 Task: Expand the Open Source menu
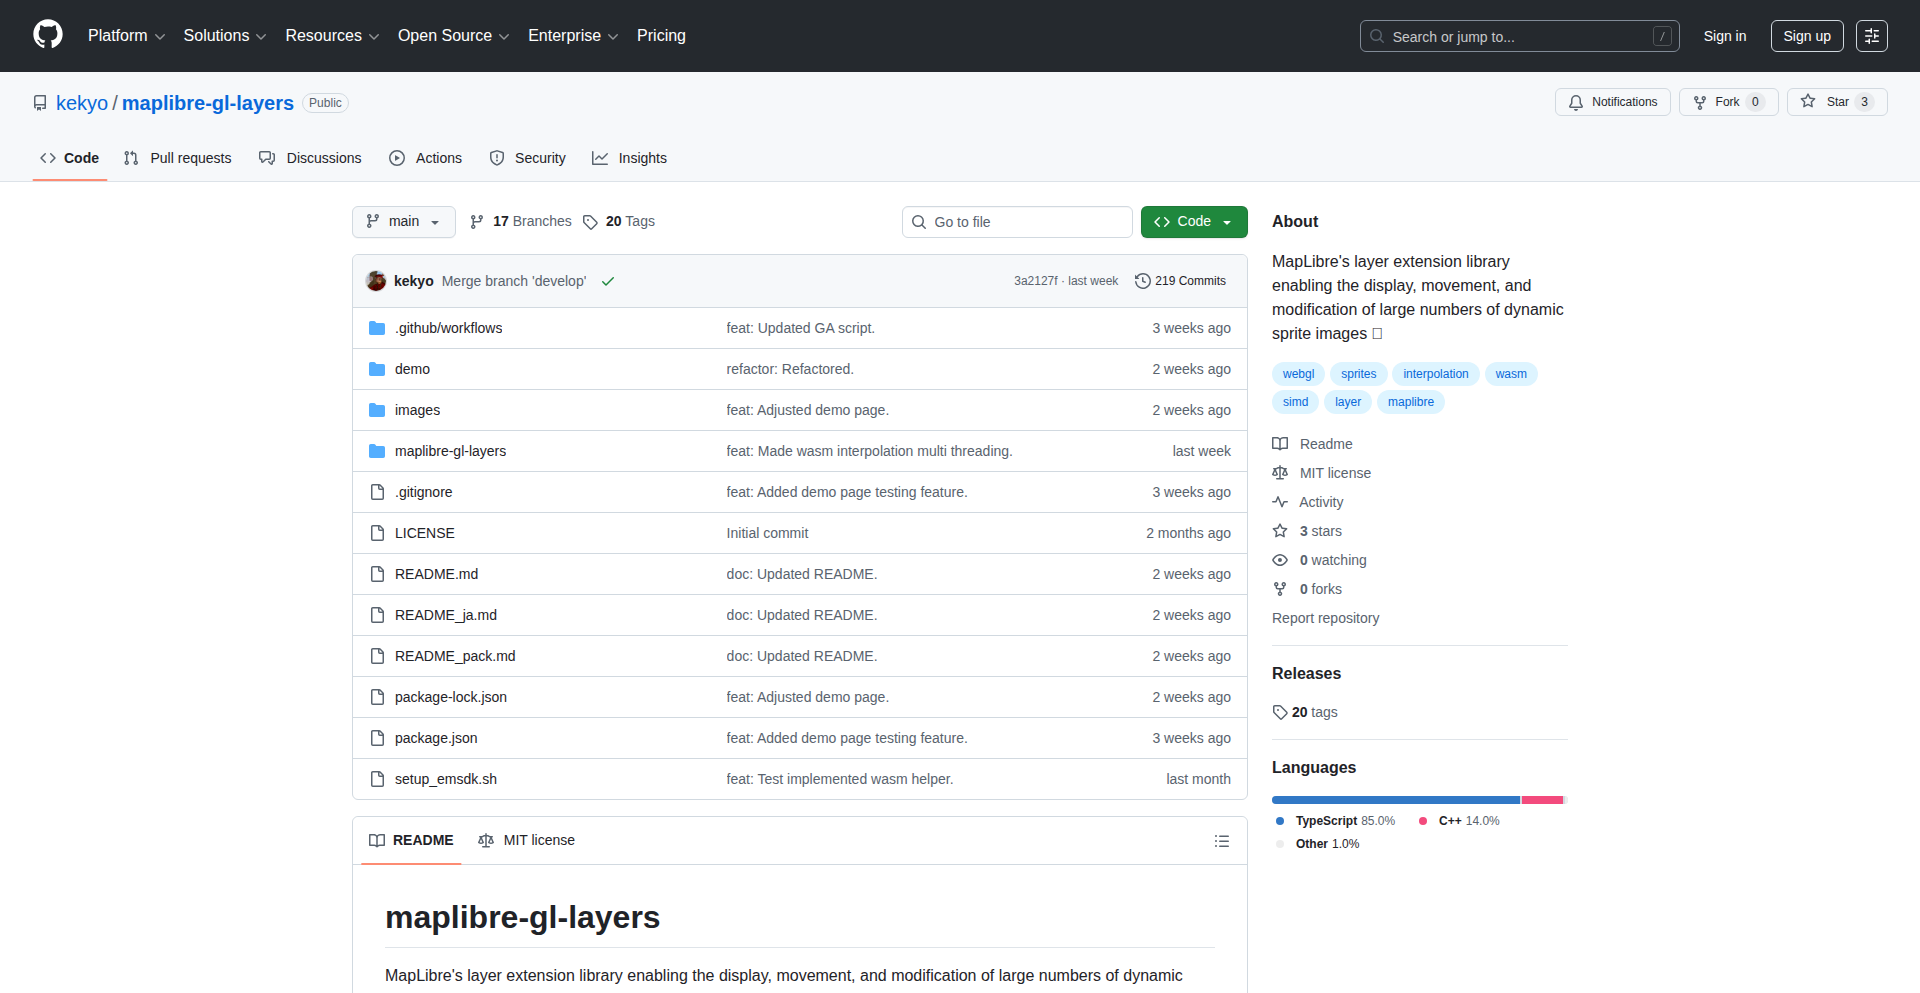(453, 36)
